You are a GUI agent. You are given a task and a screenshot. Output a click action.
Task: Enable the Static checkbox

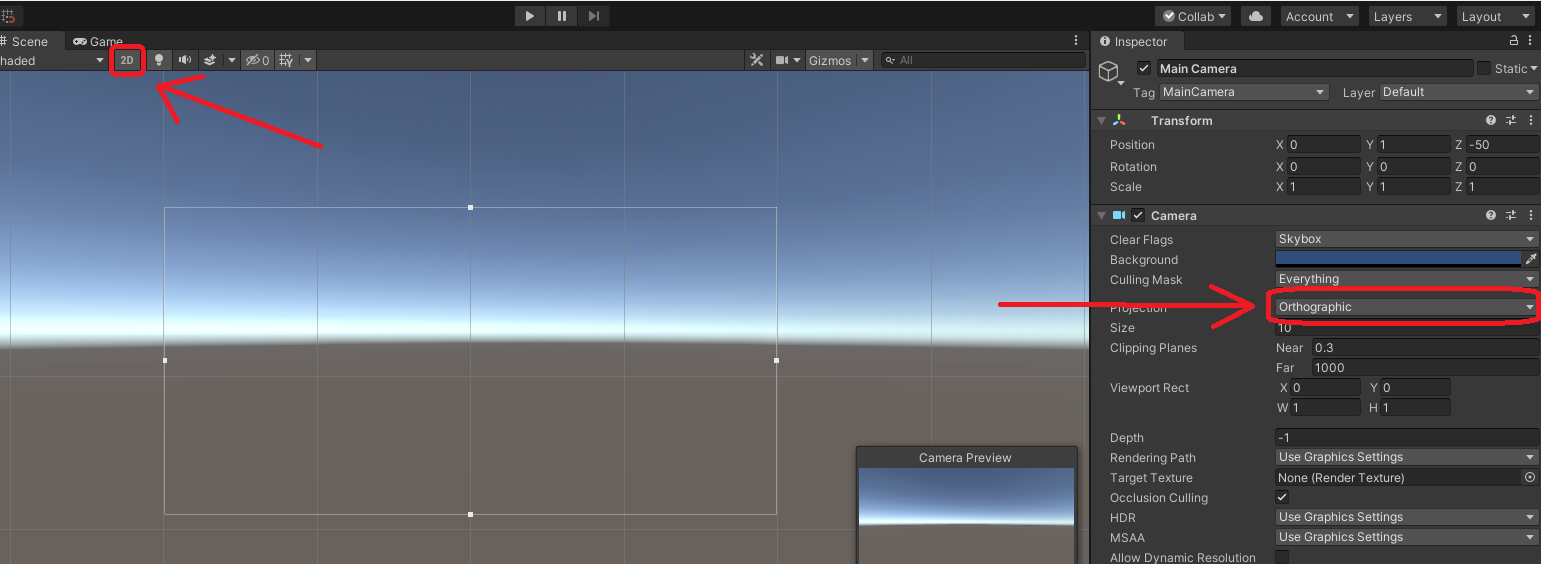(1484, 68)
